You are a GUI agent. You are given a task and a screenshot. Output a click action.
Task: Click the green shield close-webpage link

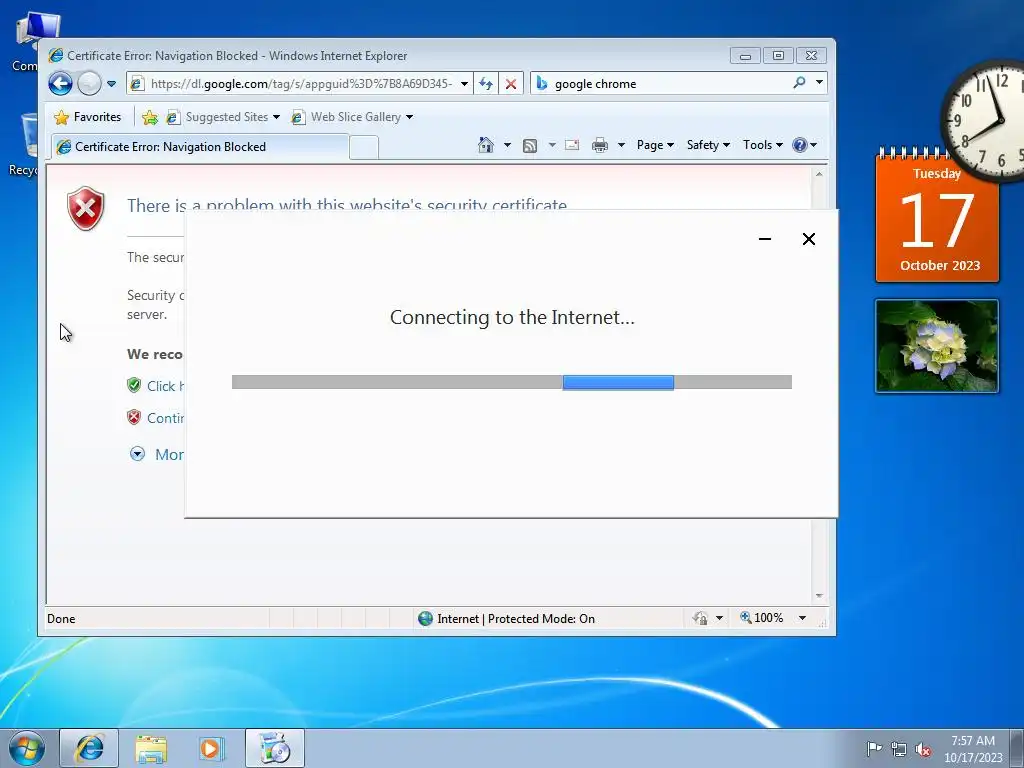(x=155, y=386)
